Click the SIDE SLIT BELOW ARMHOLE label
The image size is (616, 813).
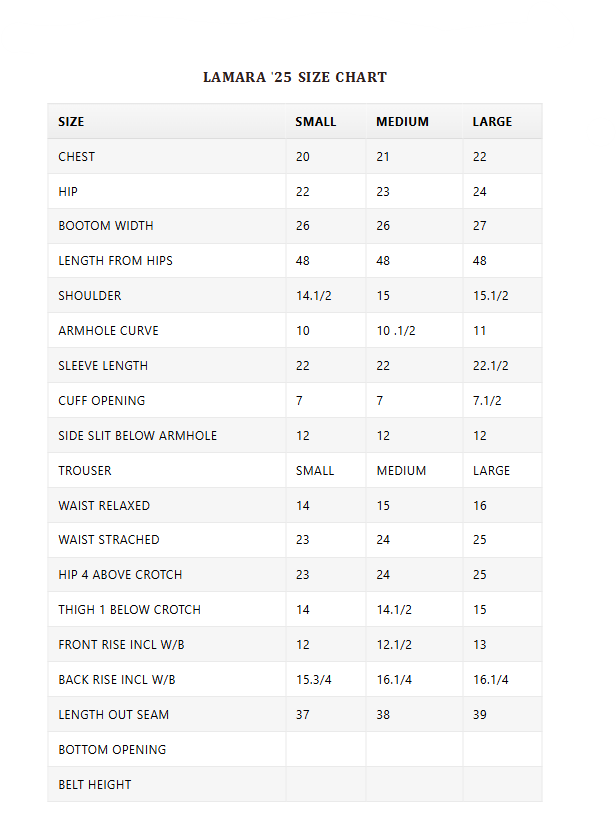click(137, 436)
